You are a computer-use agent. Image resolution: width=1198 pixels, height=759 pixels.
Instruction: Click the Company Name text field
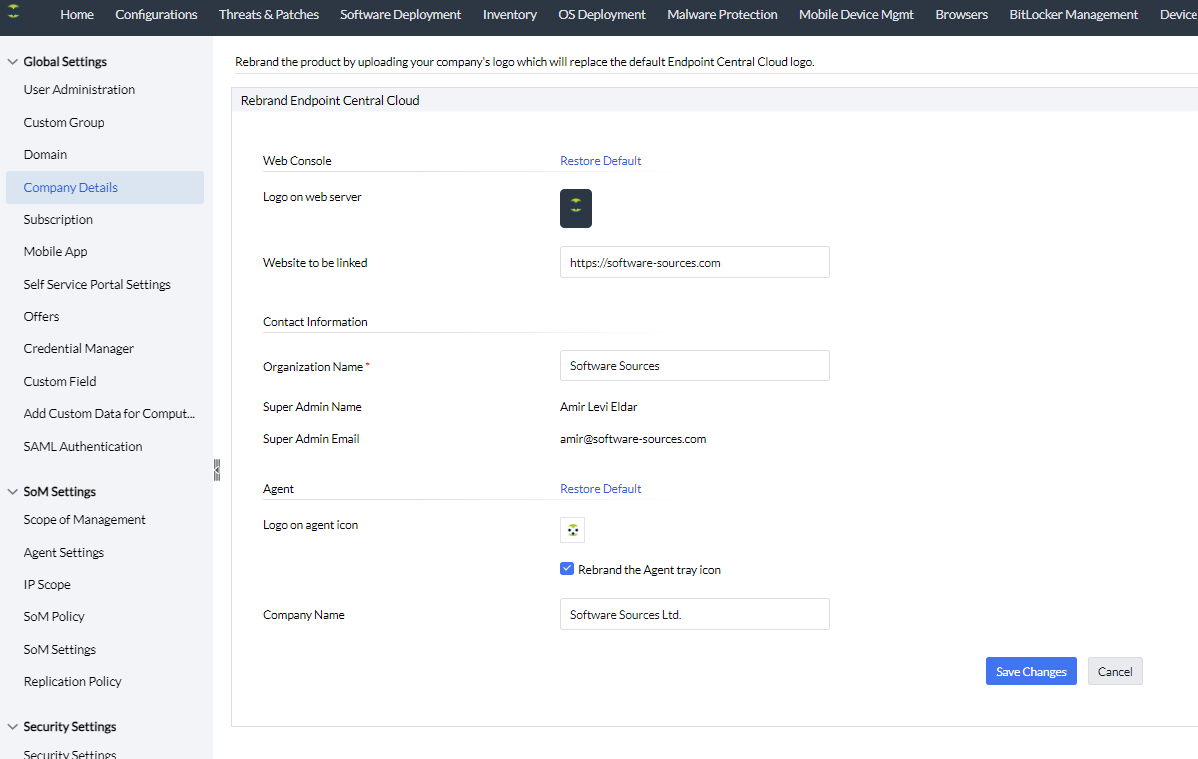pos(694,614)
